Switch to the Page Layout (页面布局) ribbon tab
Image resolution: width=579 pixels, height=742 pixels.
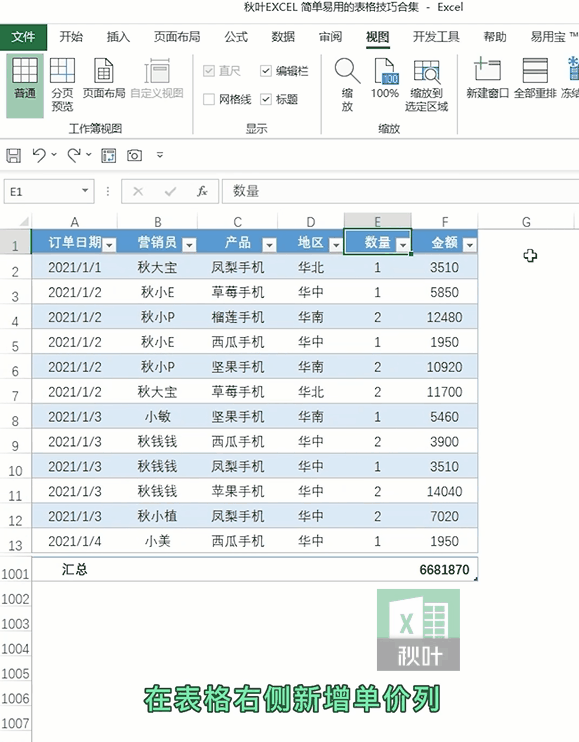click(177, 37)
